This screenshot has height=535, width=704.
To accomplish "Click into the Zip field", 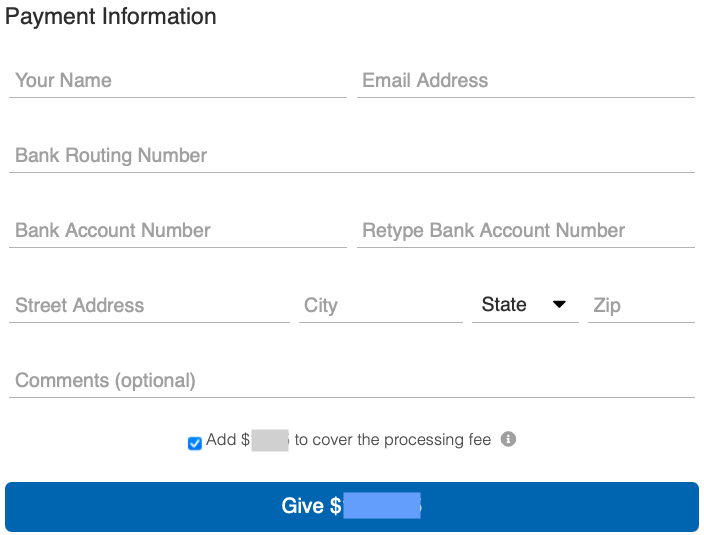I will (640, 306).
